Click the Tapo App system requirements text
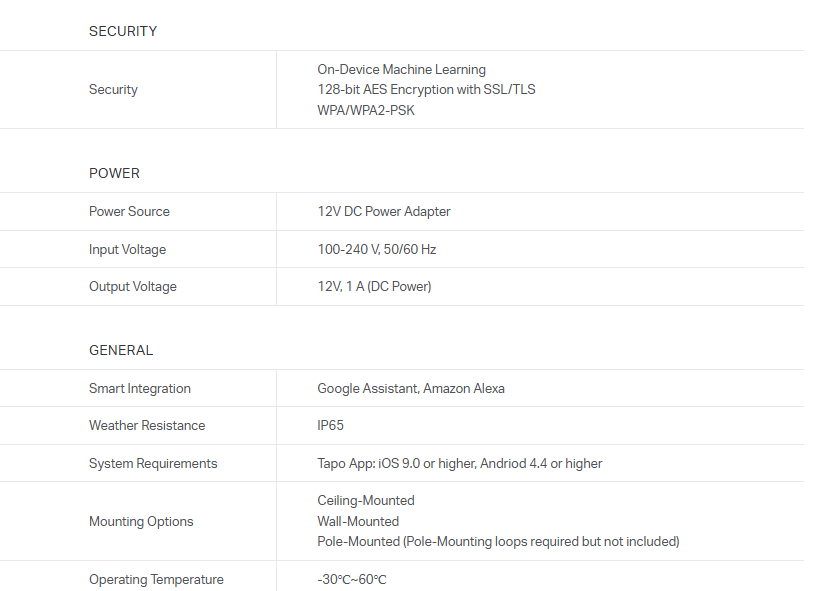The width and height of the screenshot is (813, 591). (x=459, y=464)
